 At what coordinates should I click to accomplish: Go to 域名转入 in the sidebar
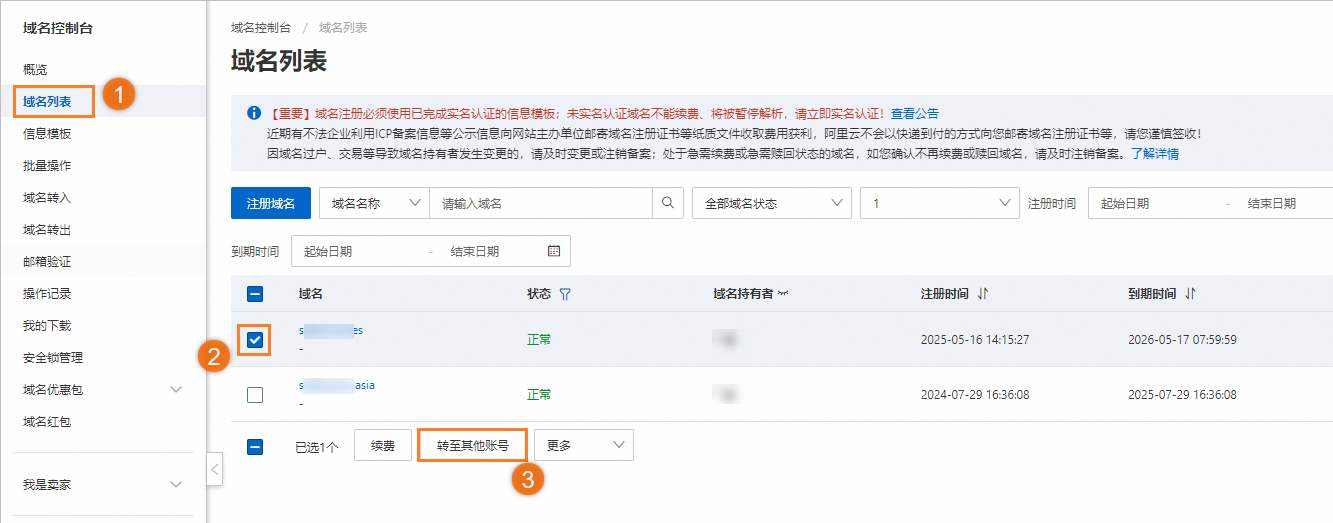point(47,197)
